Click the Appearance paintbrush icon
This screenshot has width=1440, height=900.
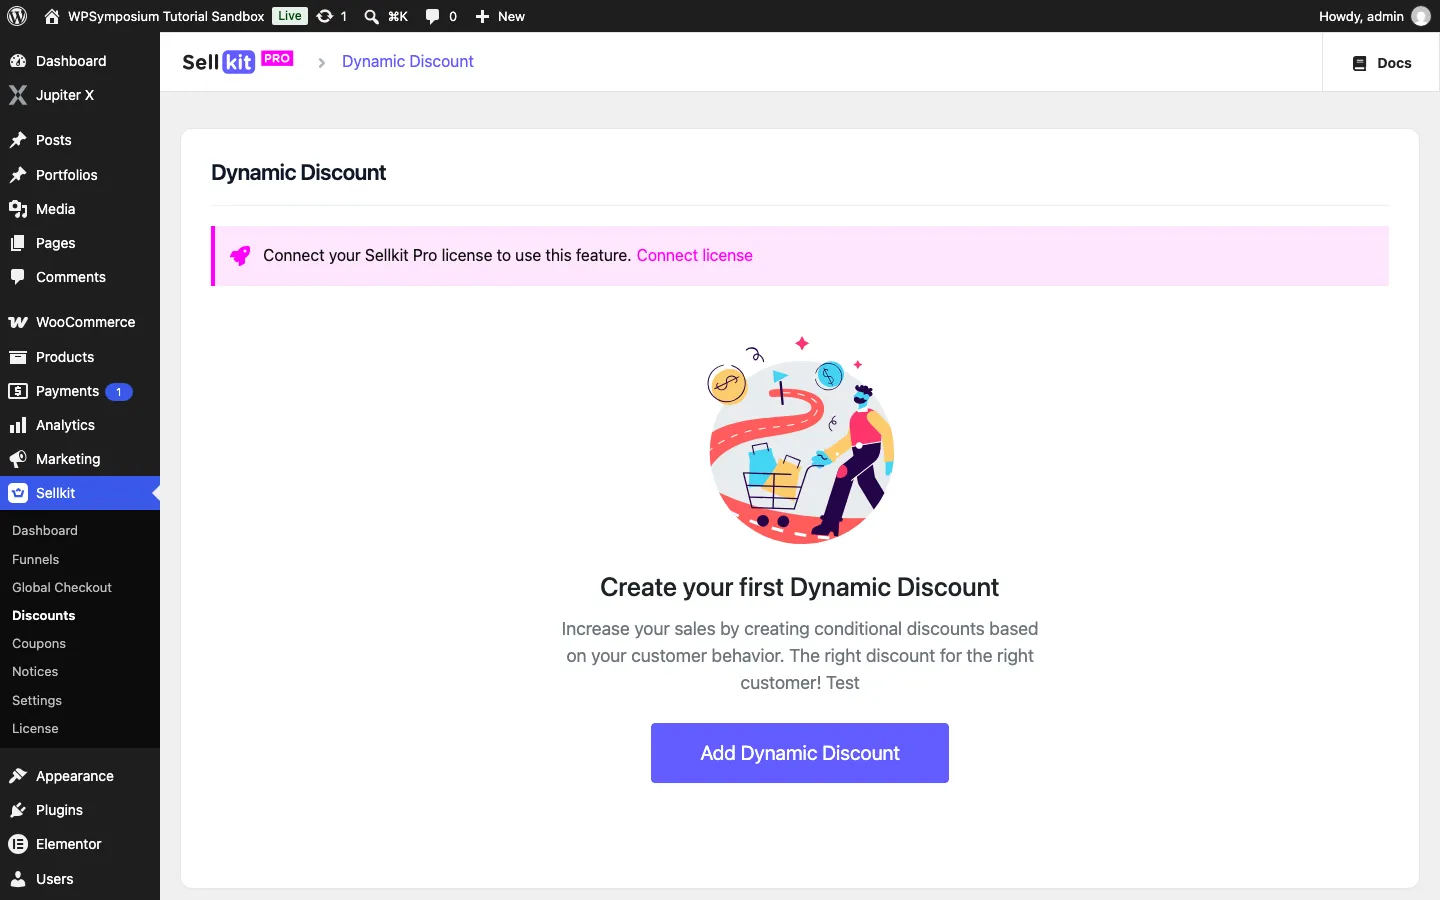18,776
